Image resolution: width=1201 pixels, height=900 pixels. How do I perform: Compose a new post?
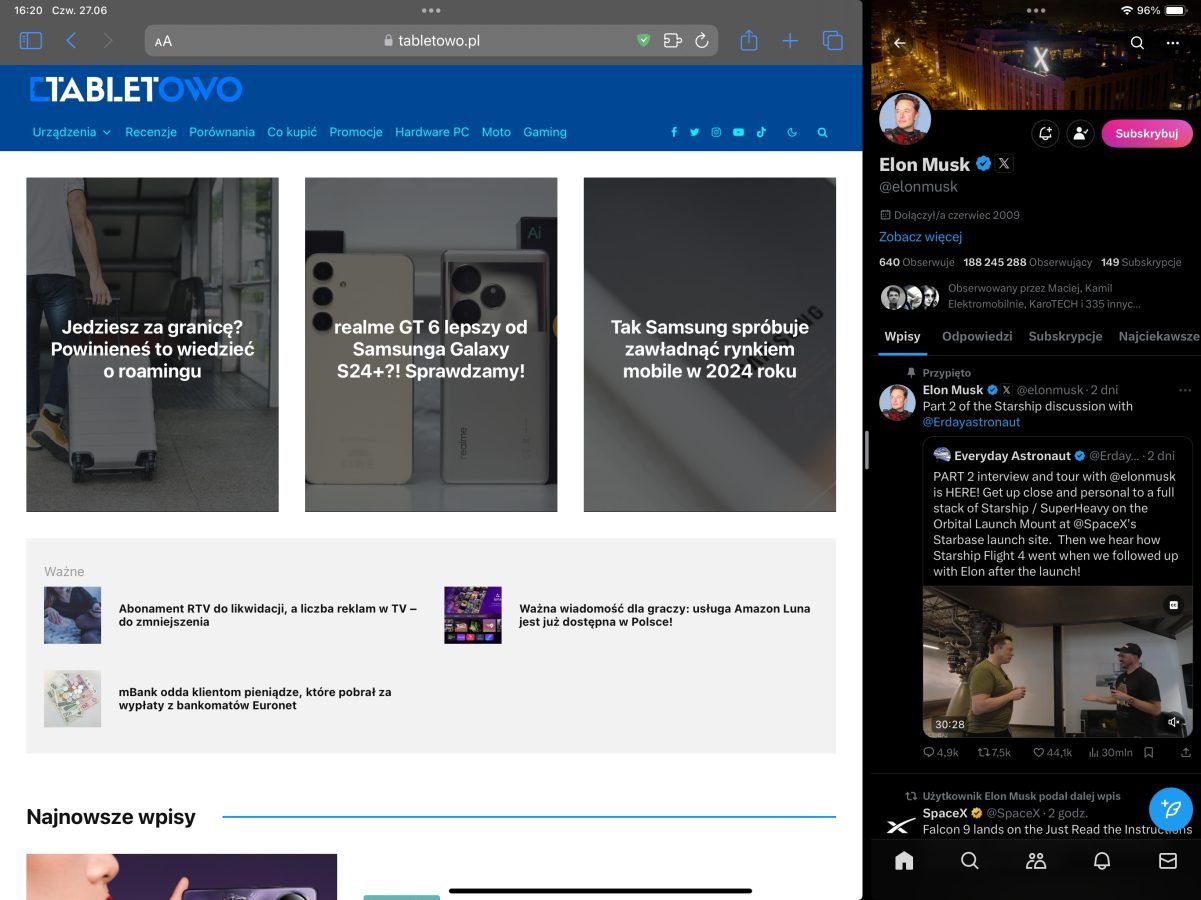pyautogui.click(x=1171, y=808)
